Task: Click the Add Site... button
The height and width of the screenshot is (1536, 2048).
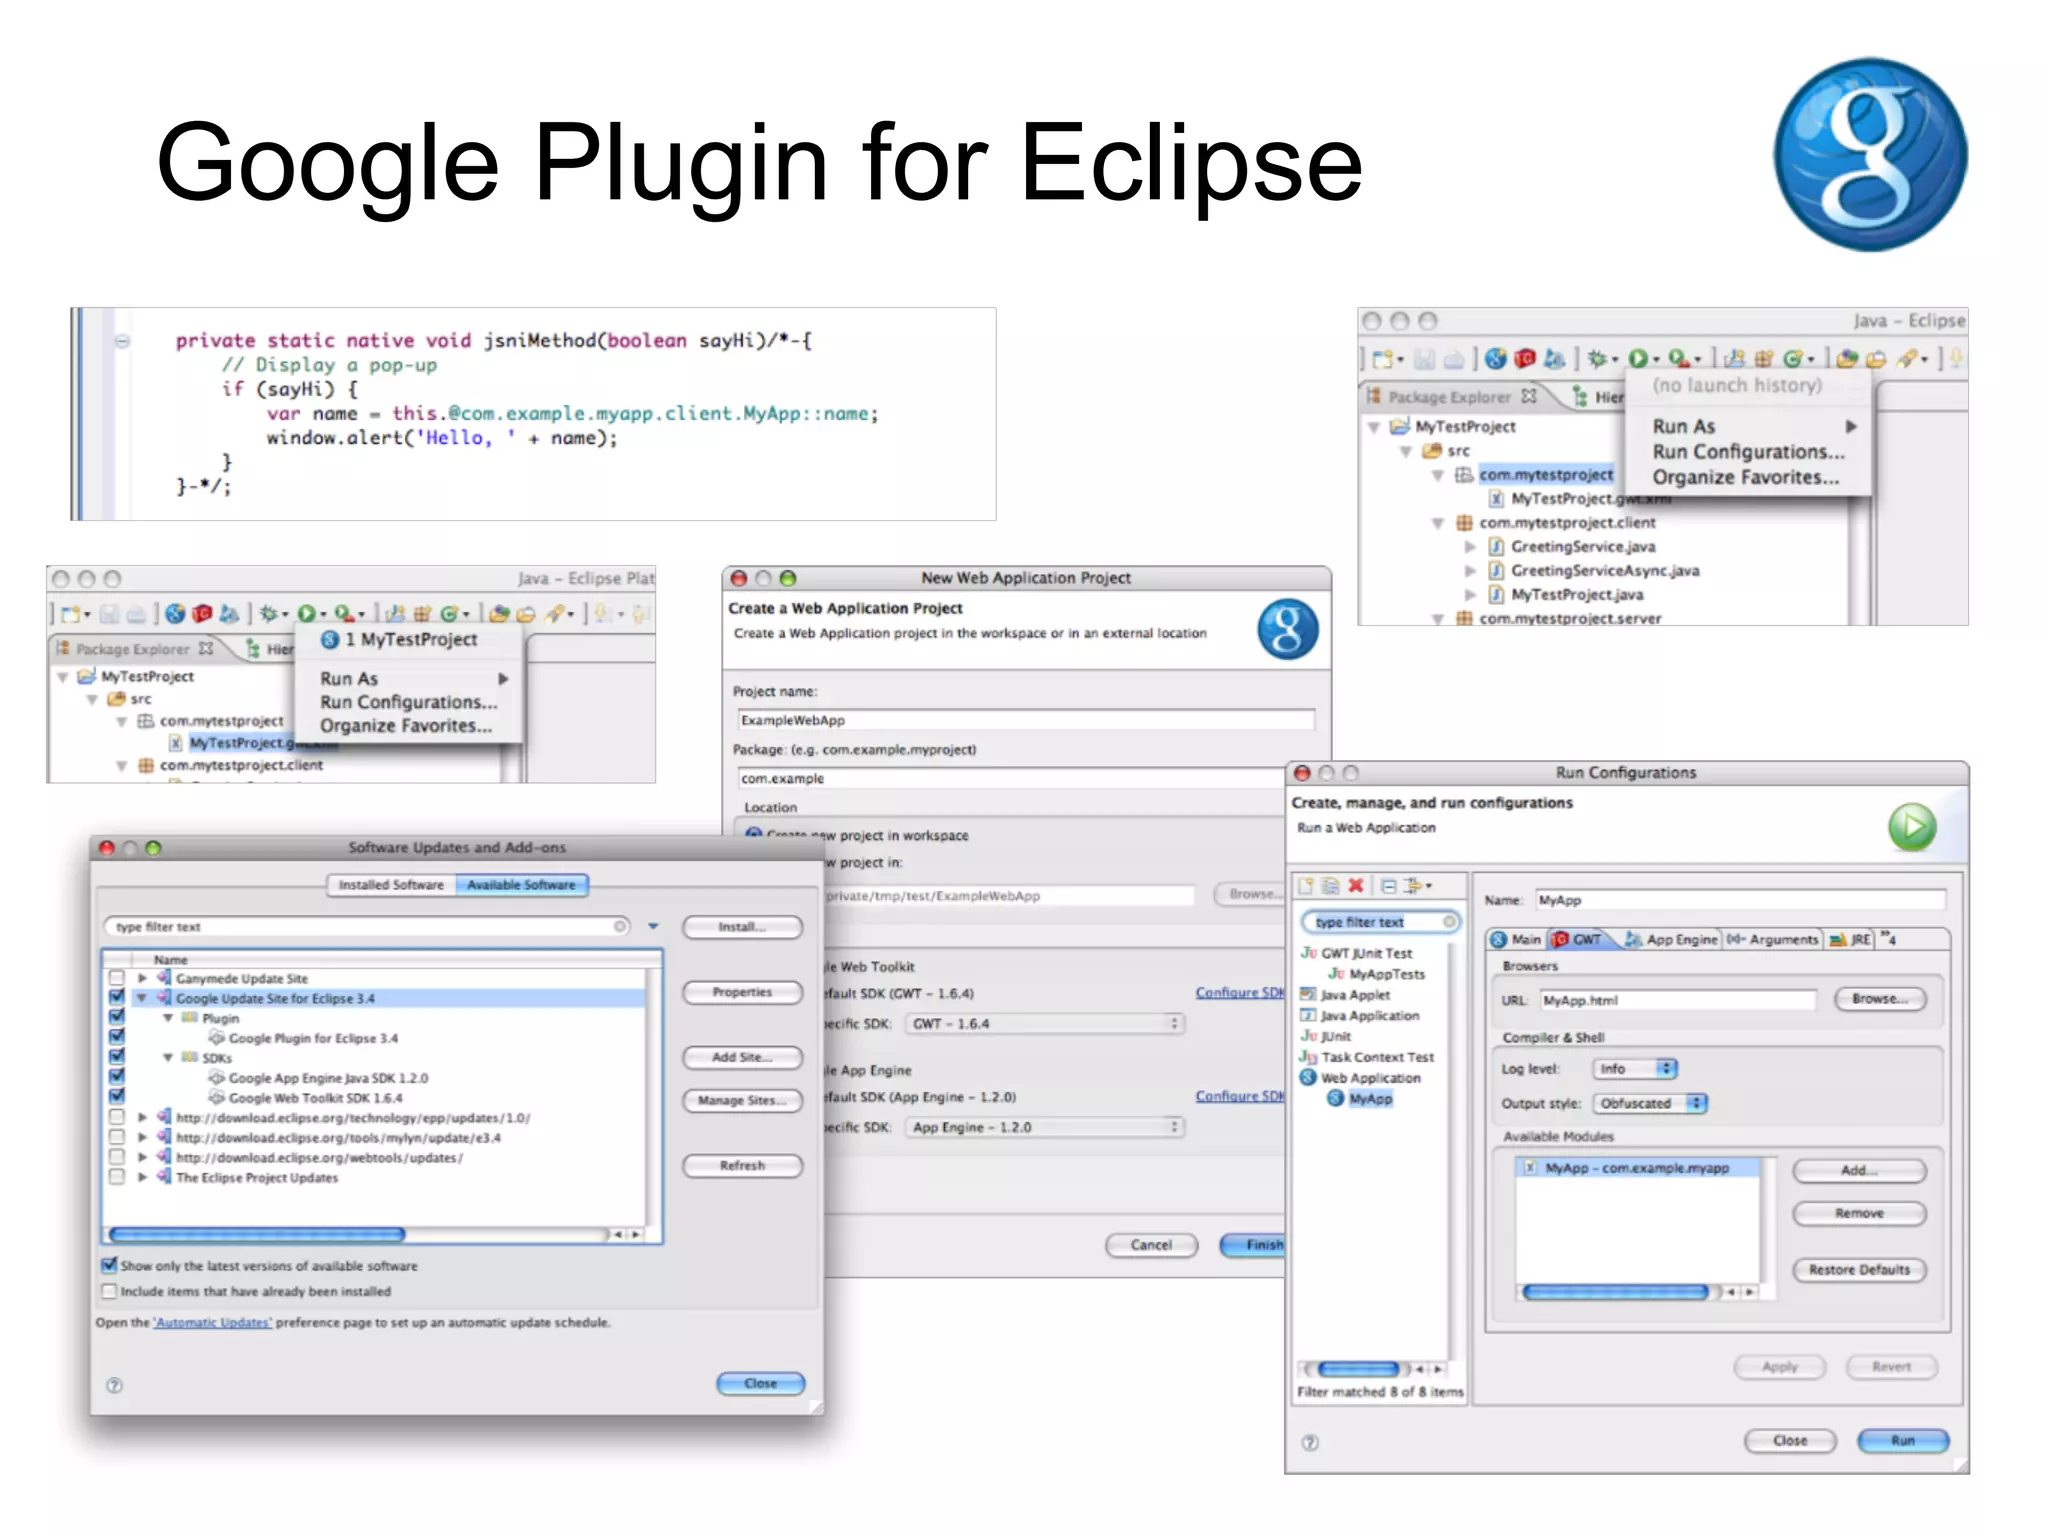Action: pos(742,1057)
